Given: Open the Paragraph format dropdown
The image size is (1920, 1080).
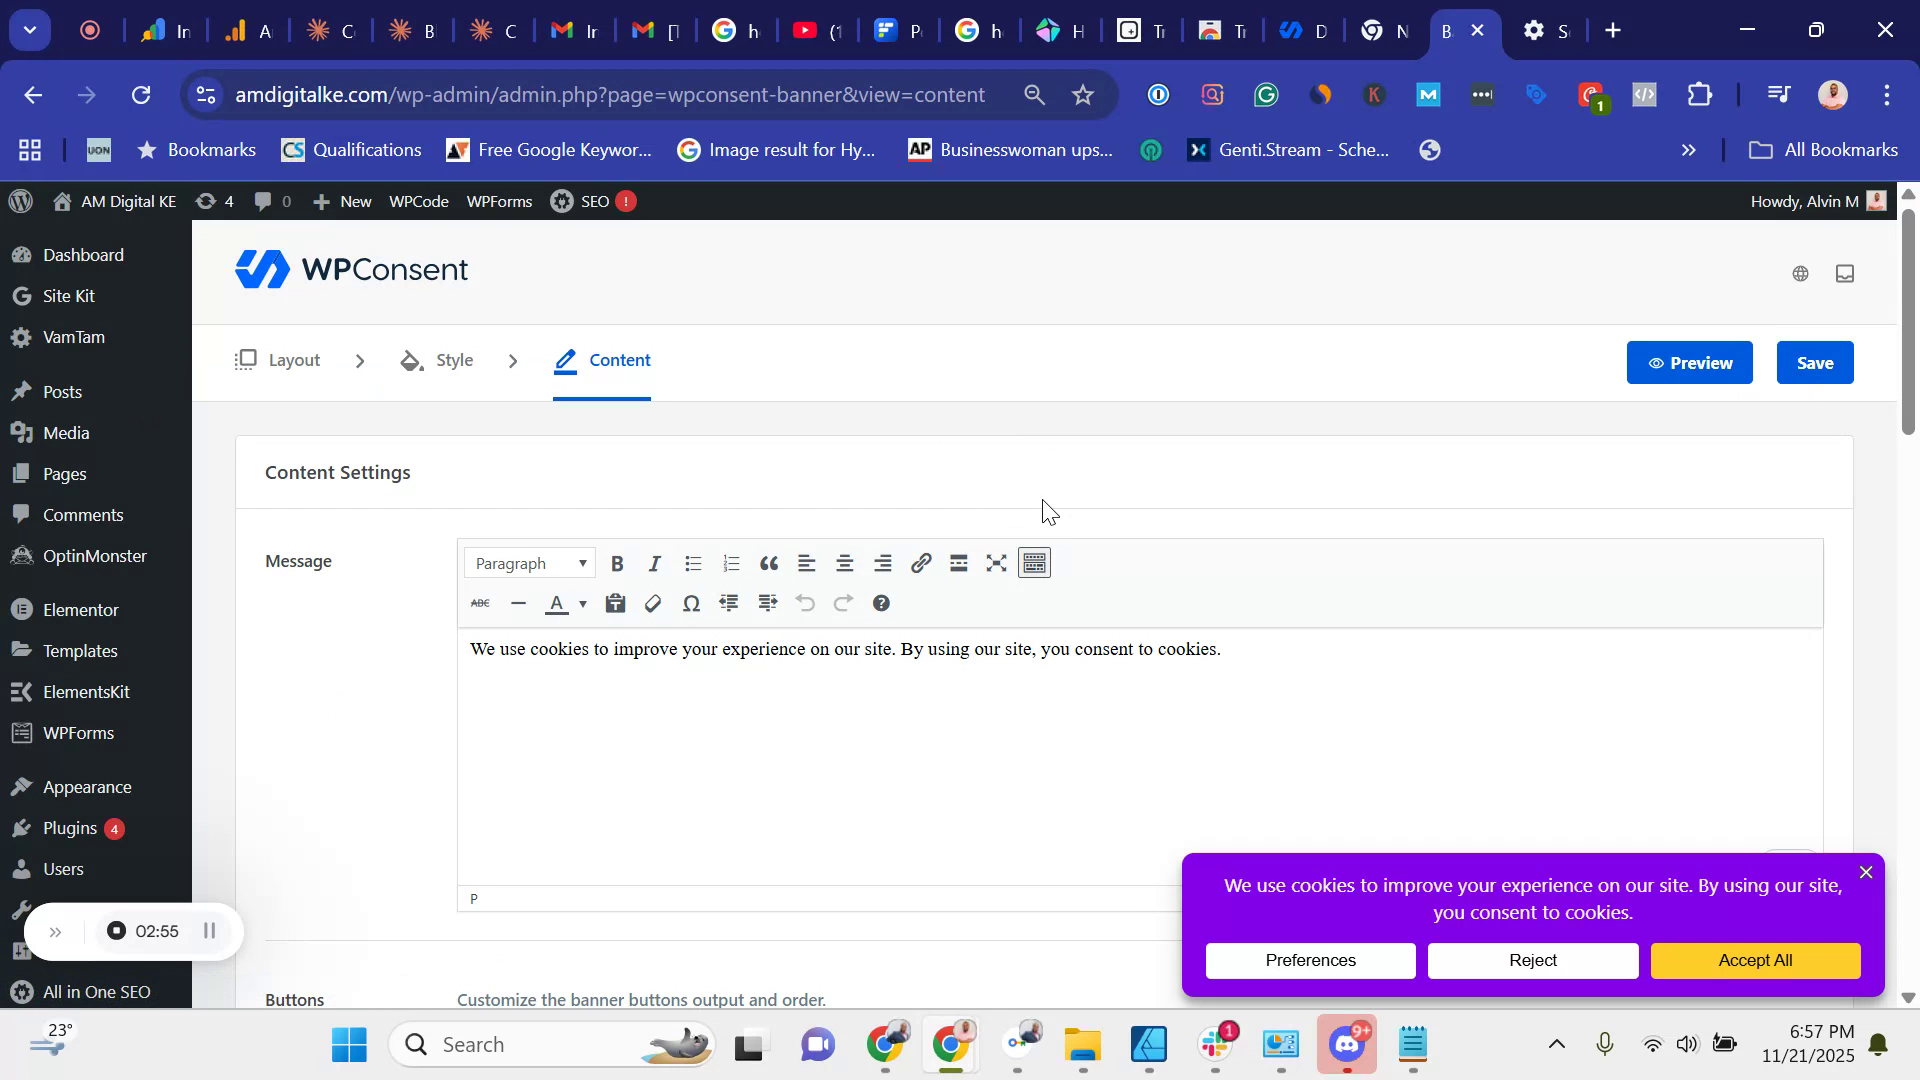Looking at the screenshot, I should (529, 563).
